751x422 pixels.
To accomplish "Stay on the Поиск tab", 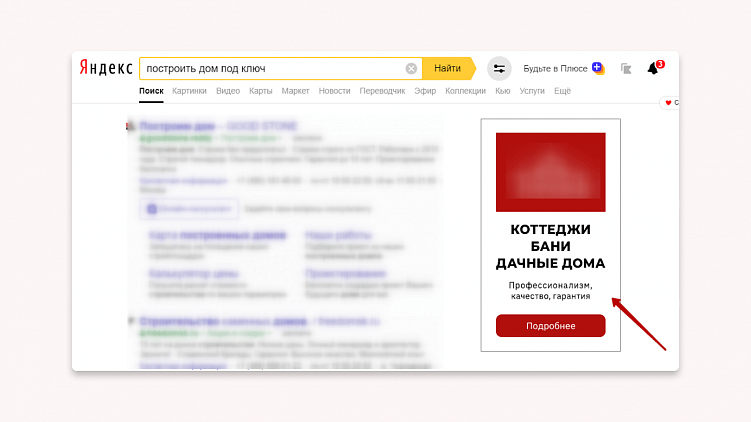I will pos(151,91).
